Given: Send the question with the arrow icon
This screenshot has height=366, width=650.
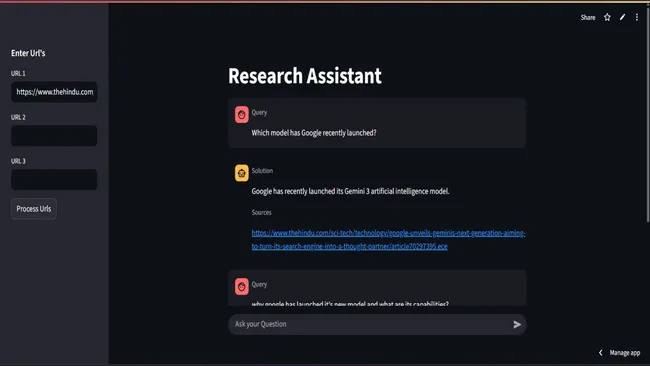Looking at the screenshot, I should (x=517, y=325).
